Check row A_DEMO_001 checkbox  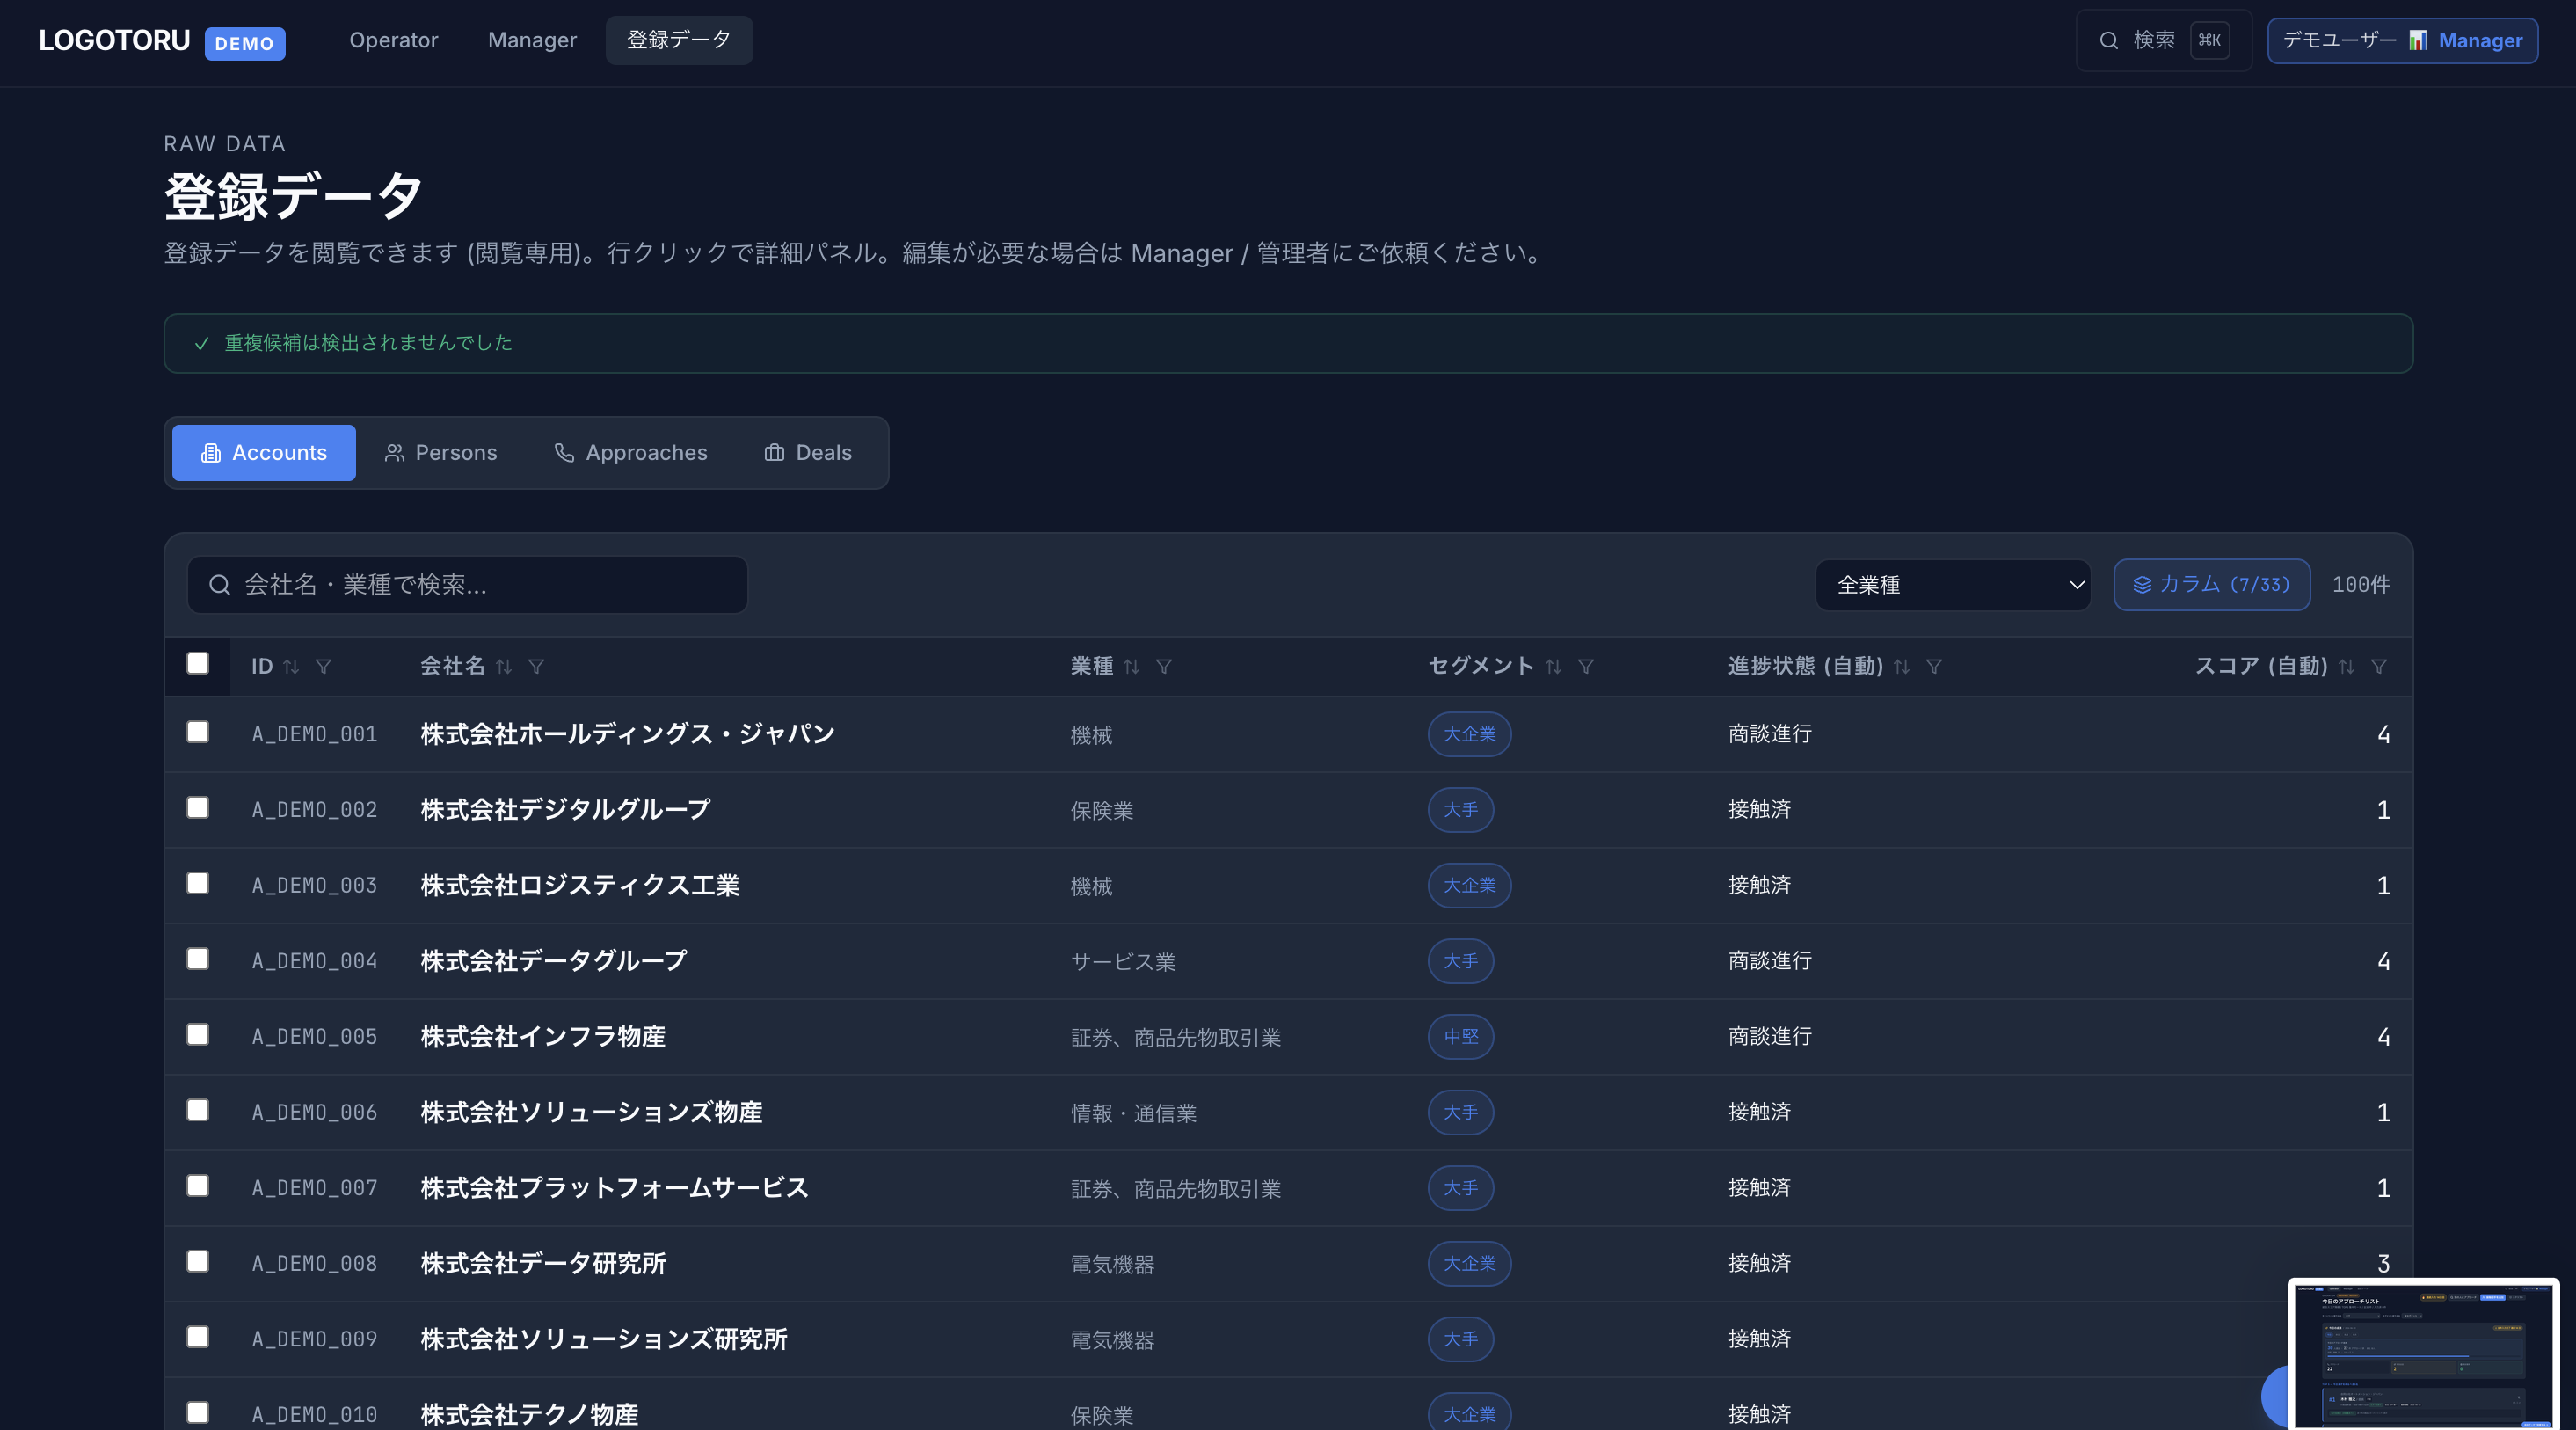click(x=198, y=732)
